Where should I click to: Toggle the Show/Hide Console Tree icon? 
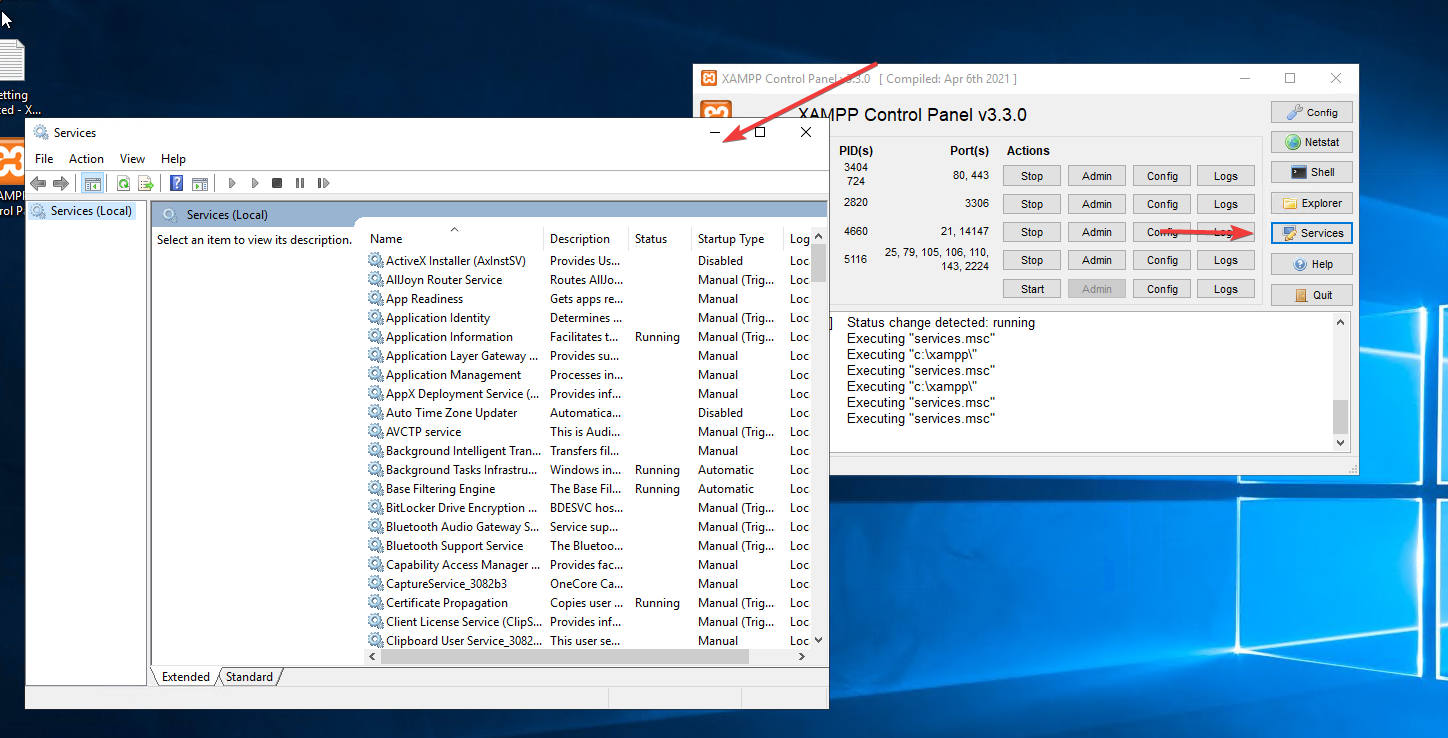coord(92,183)
